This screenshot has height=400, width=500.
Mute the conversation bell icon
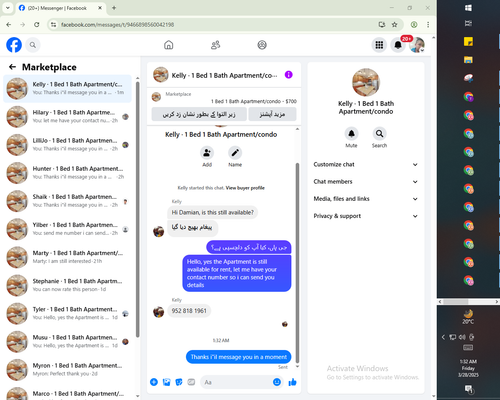point(351,134)
